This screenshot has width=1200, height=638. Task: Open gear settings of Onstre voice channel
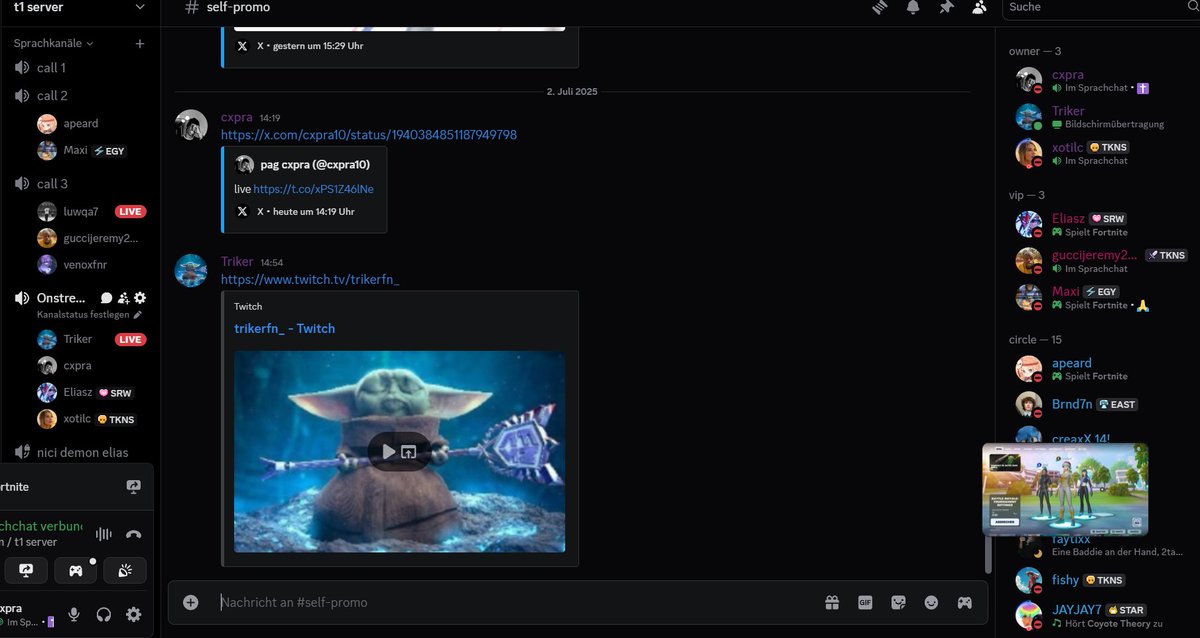pos(140,298)
